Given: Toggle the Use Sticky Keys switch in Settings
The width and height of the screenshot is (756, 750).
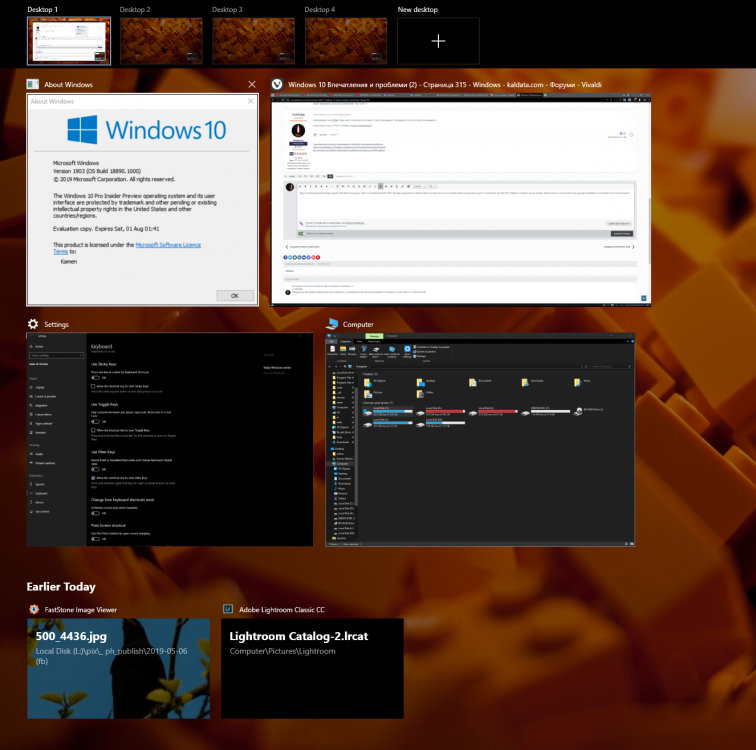Looking at the screenshot, I should [x=95, y=378].
